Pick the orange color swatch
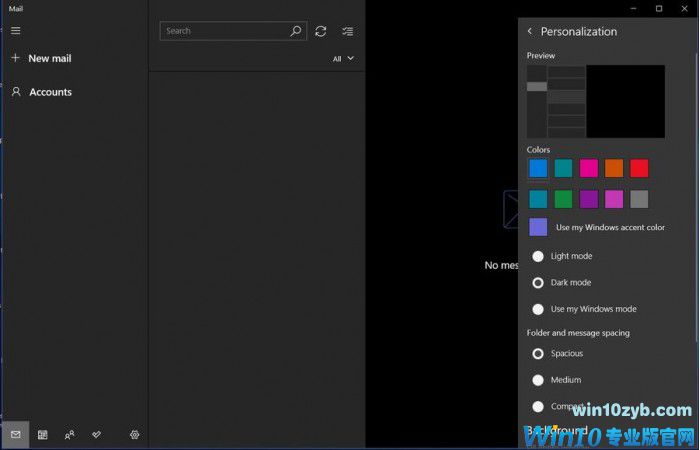 [x=614, y=168]
